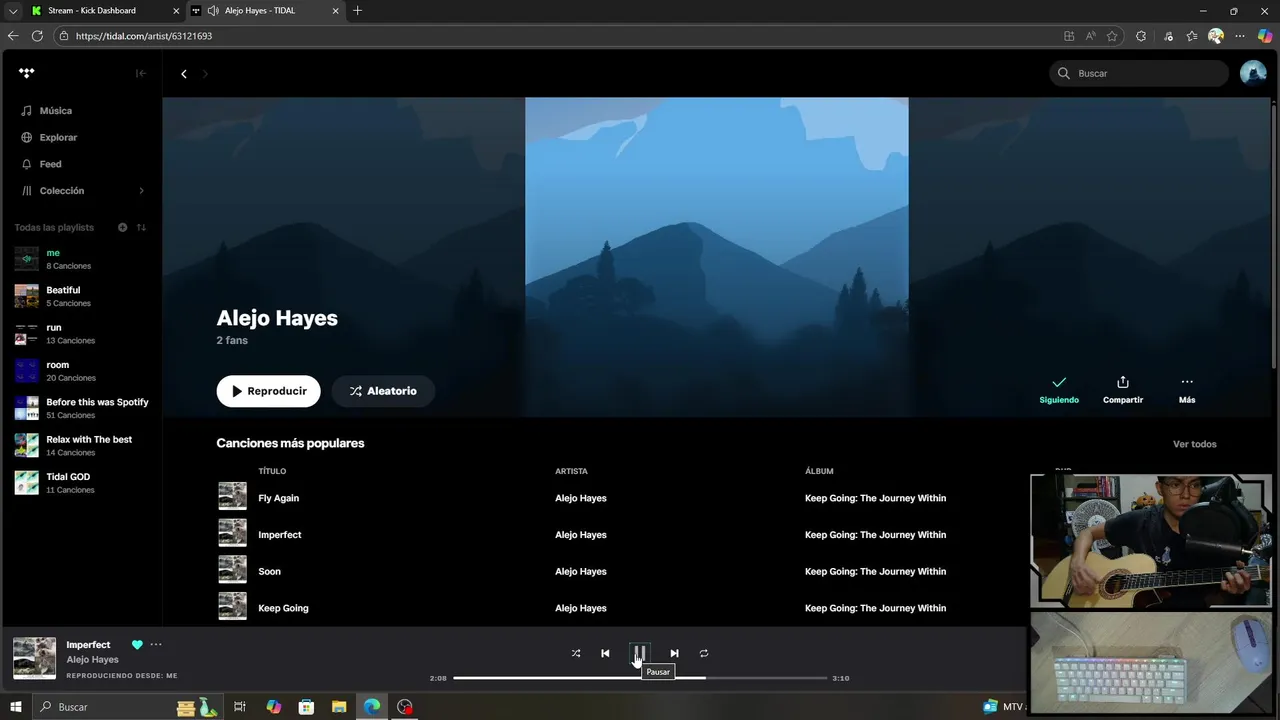Open artist link in Fly Again row
This screenshot has height=720, width=1280.
(x=581, y=498)
